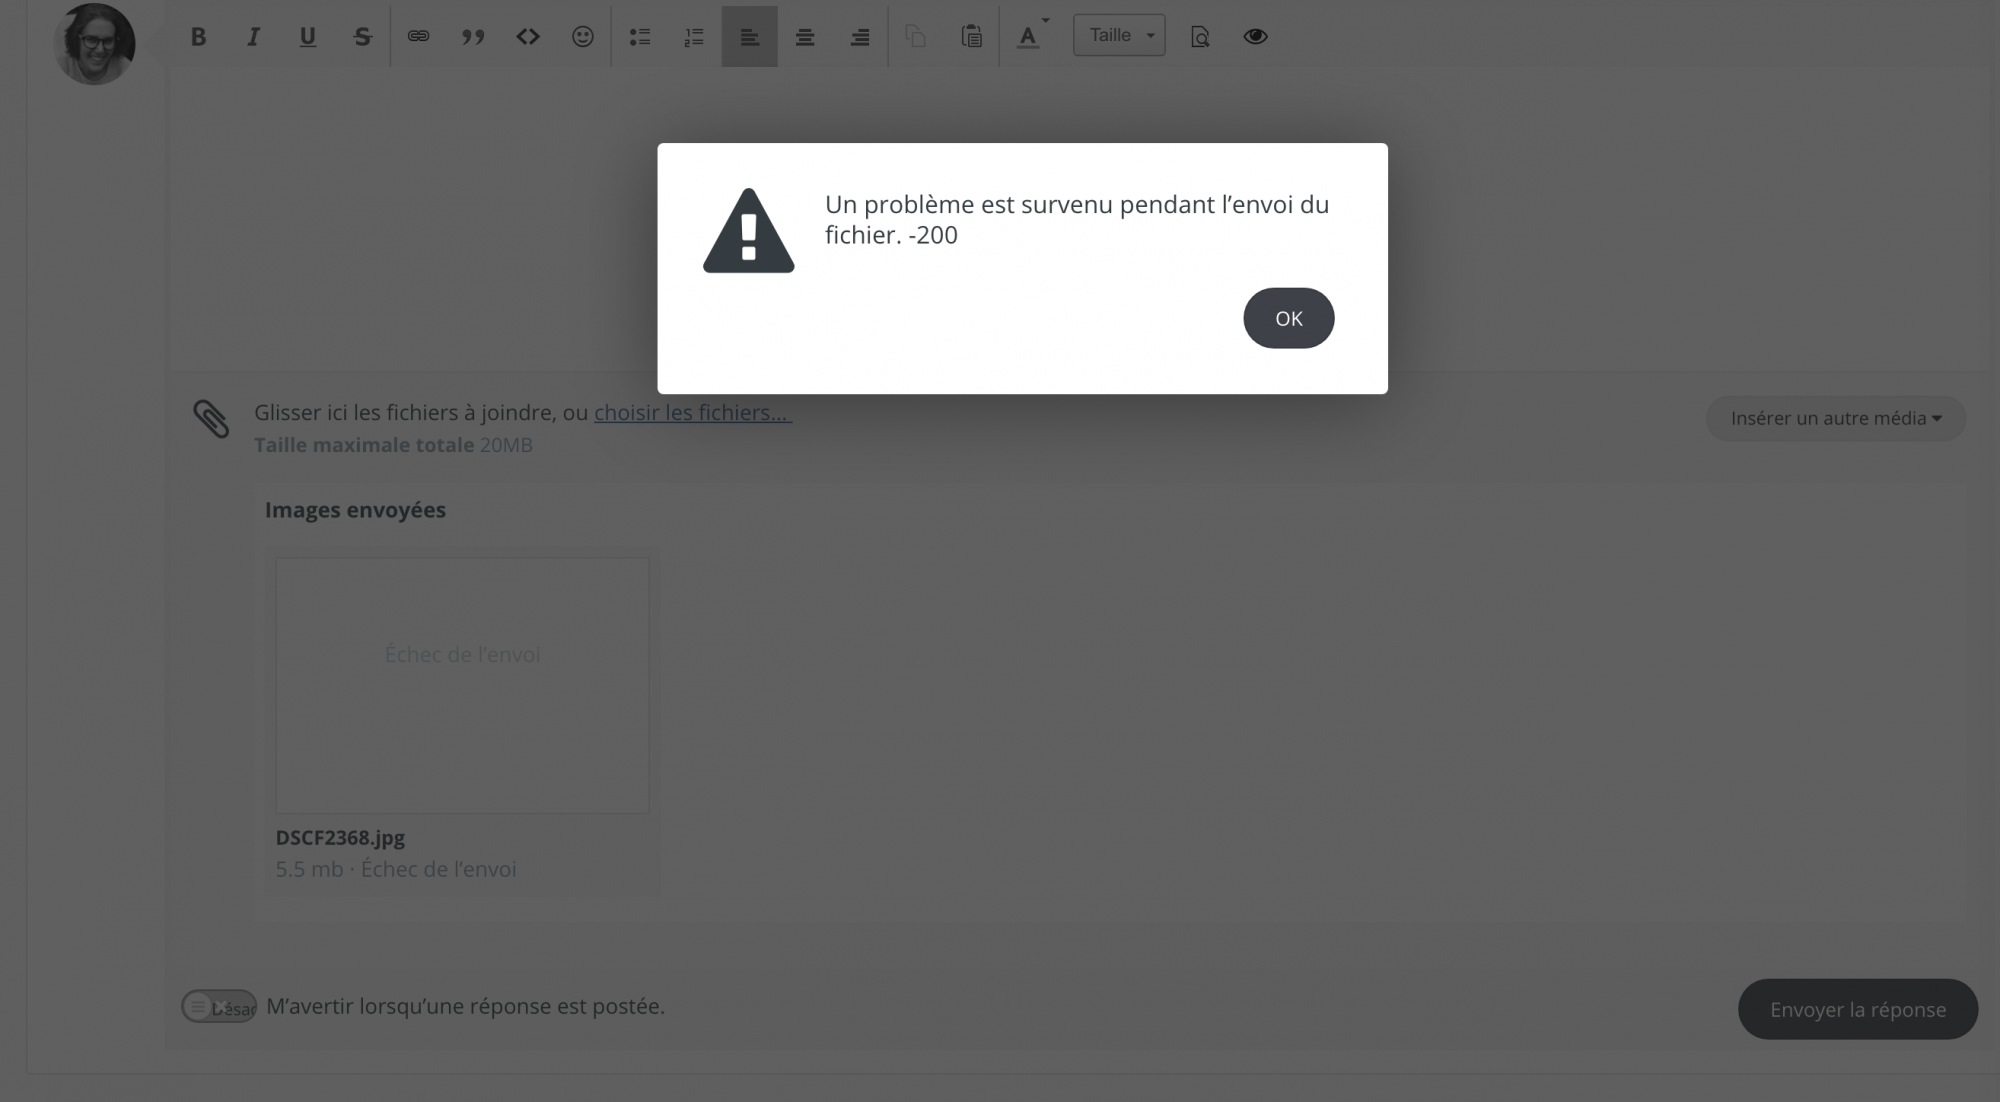This screenshot has height=1102, width=2000.
Task: Insert a hyperlink with link icon
Action: click(x=418, y=37)
